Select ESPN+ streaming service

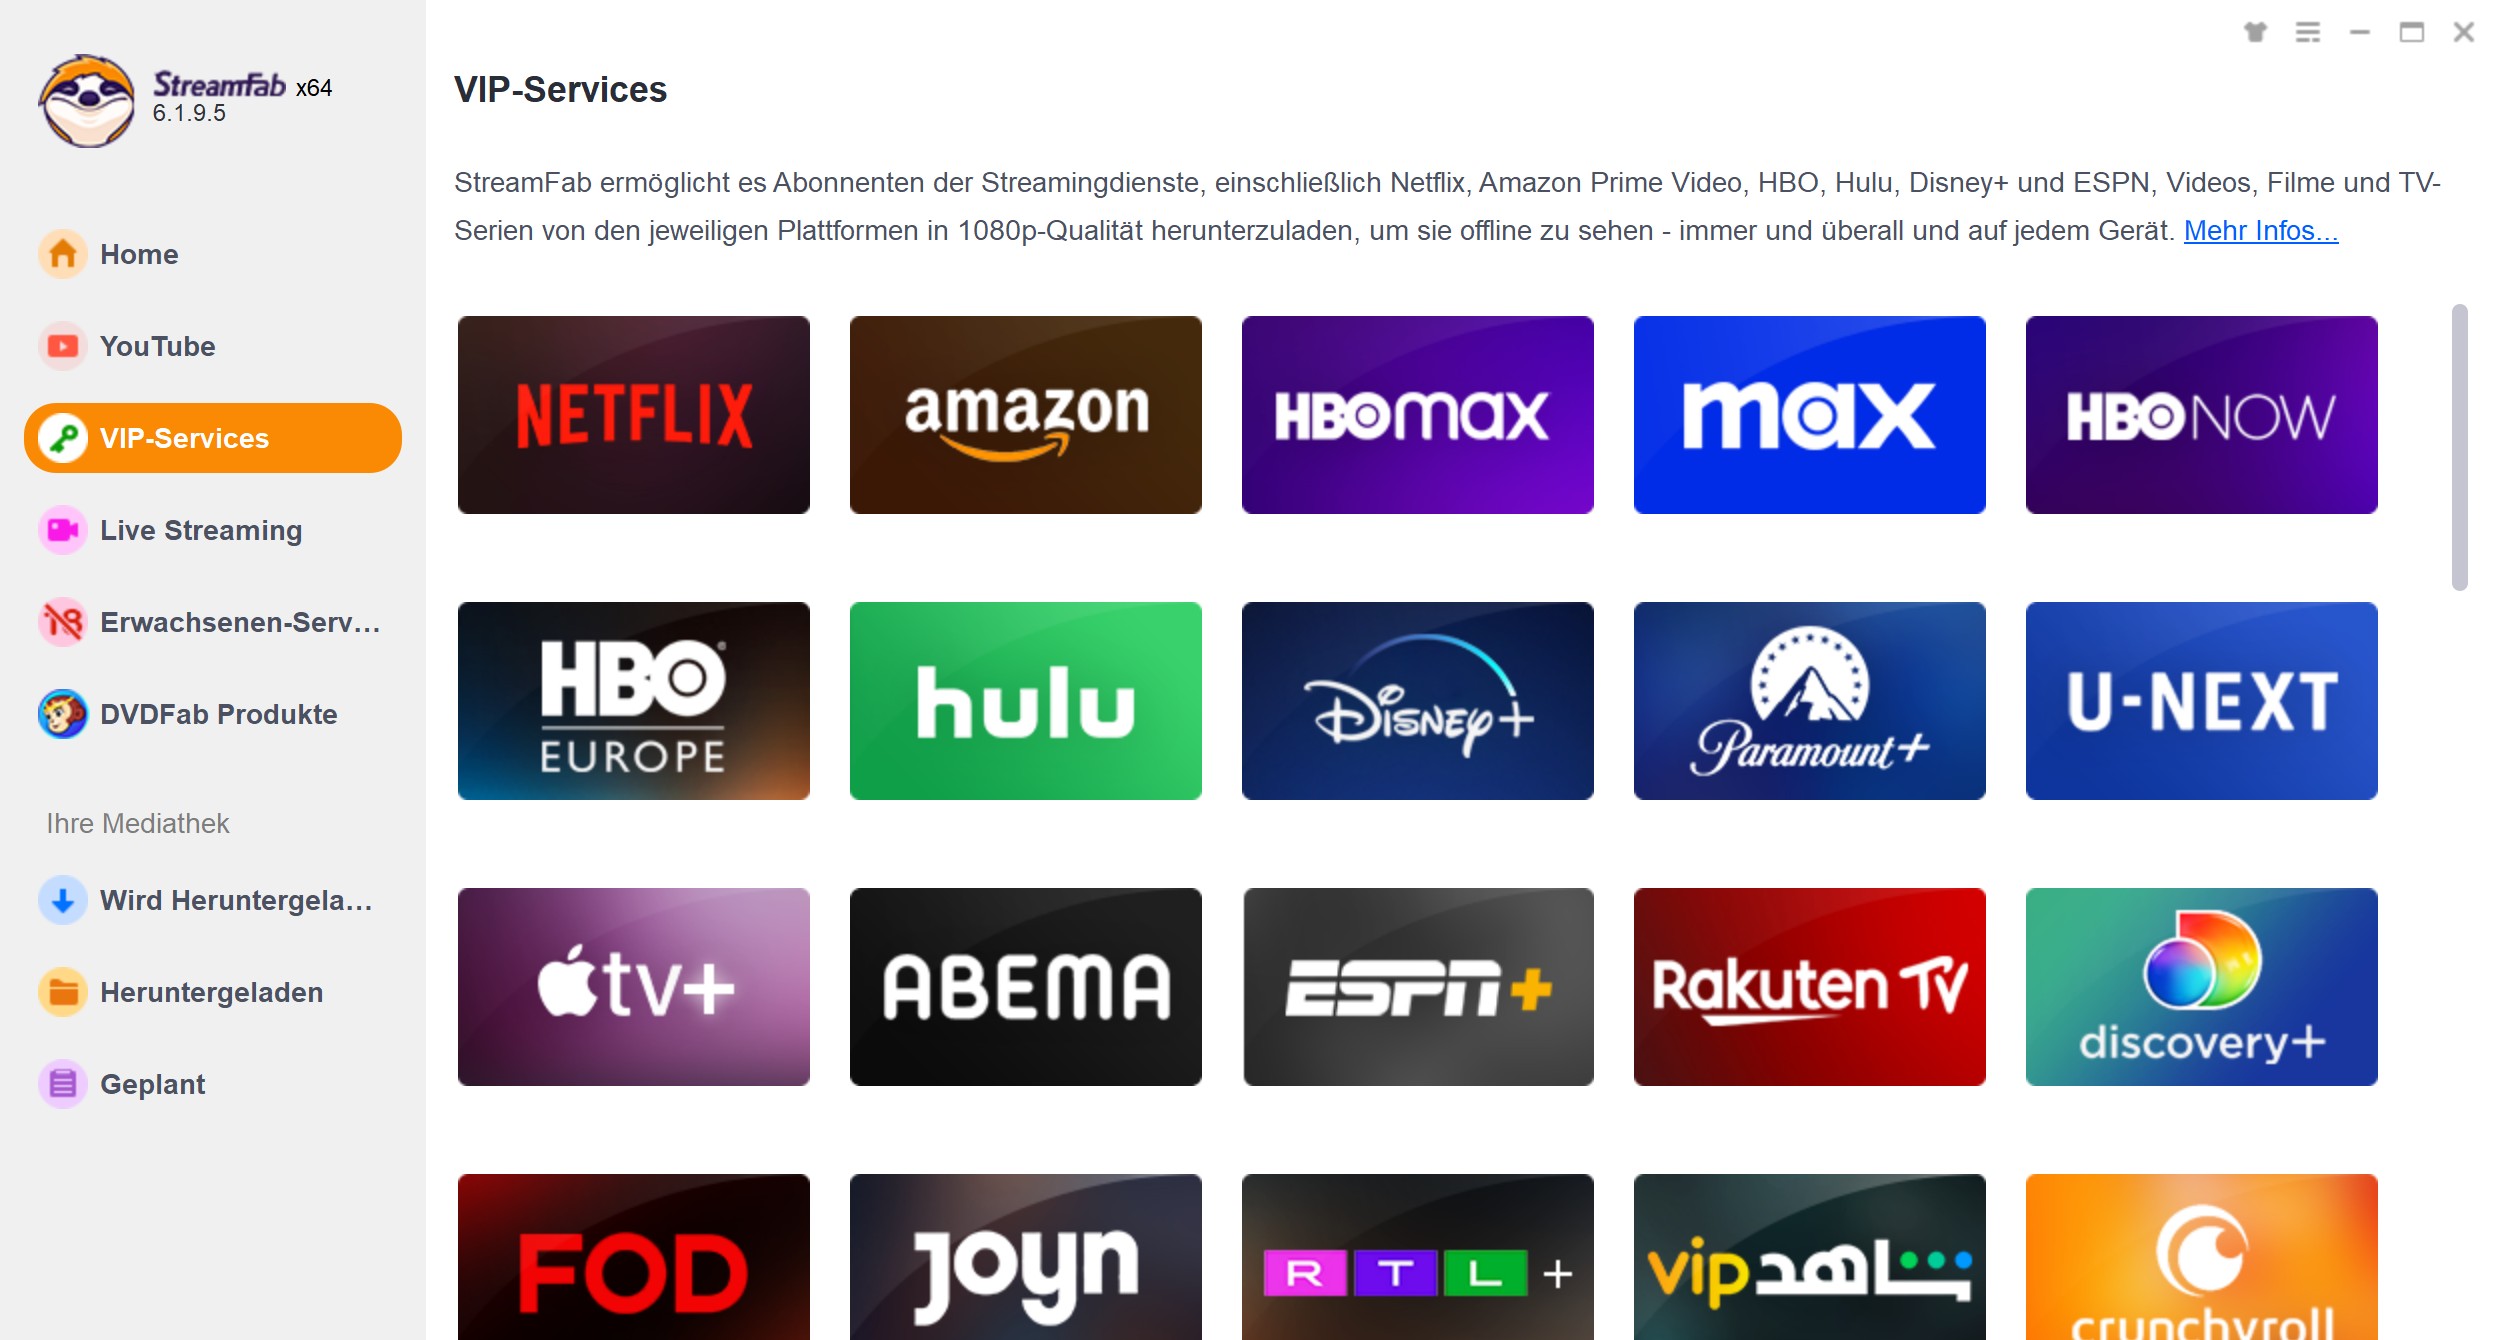pos(1418,986)
